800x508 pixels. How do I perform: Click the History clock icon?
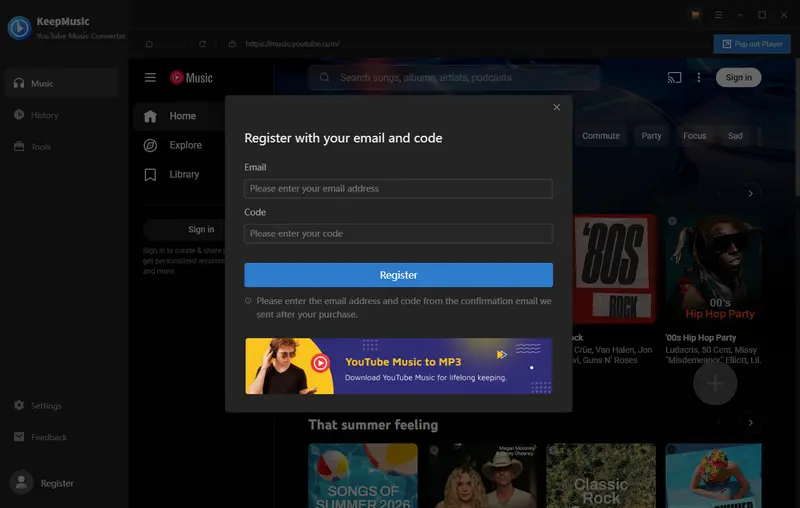coord(19,115)
